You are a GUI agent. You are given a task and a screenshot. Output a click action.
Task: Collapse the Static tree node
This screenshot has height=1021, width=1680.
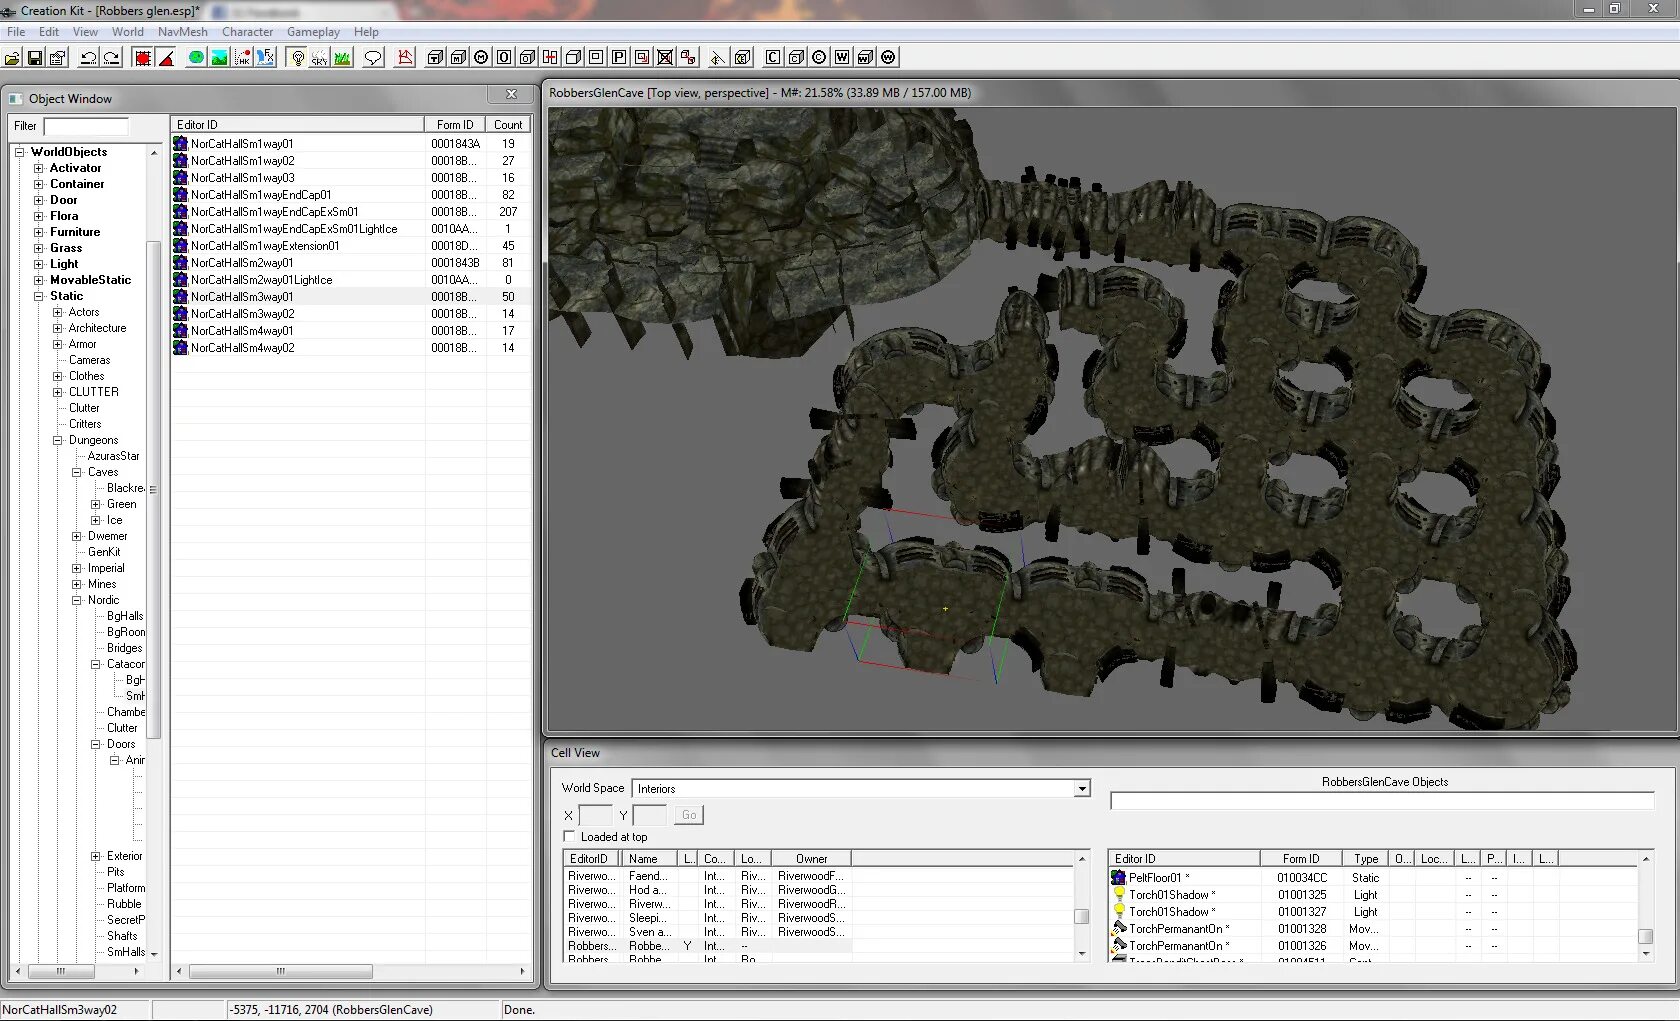(39, 296)
